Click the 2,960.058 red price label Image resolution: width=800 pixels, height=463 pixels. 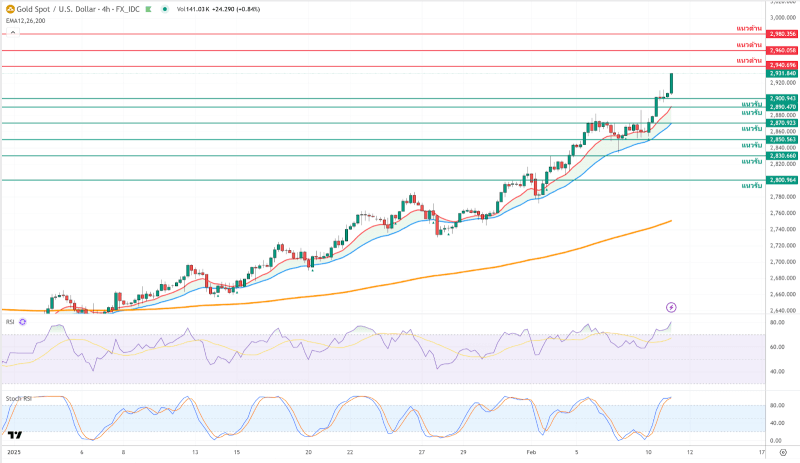pyautogui.click(x=782, y=50)
